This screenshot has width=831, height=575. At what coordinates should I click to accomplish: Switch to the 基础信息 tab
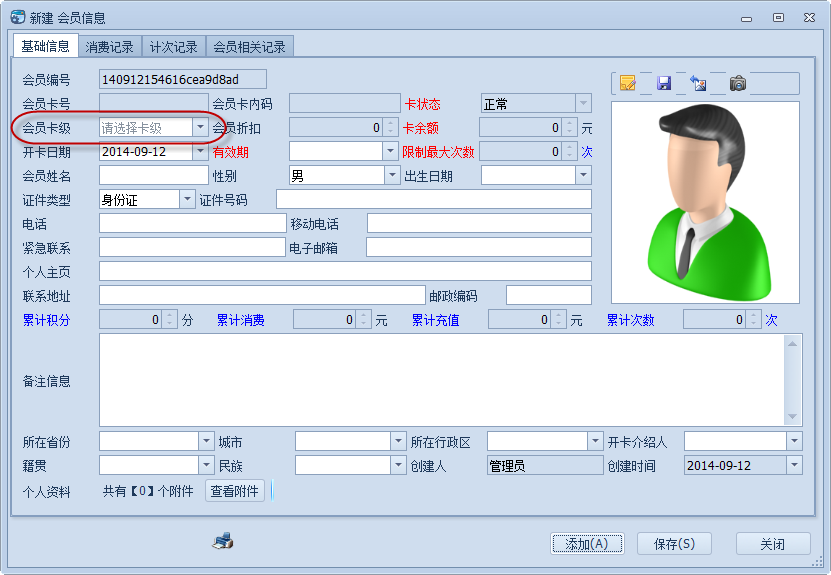tap(46, 47)
